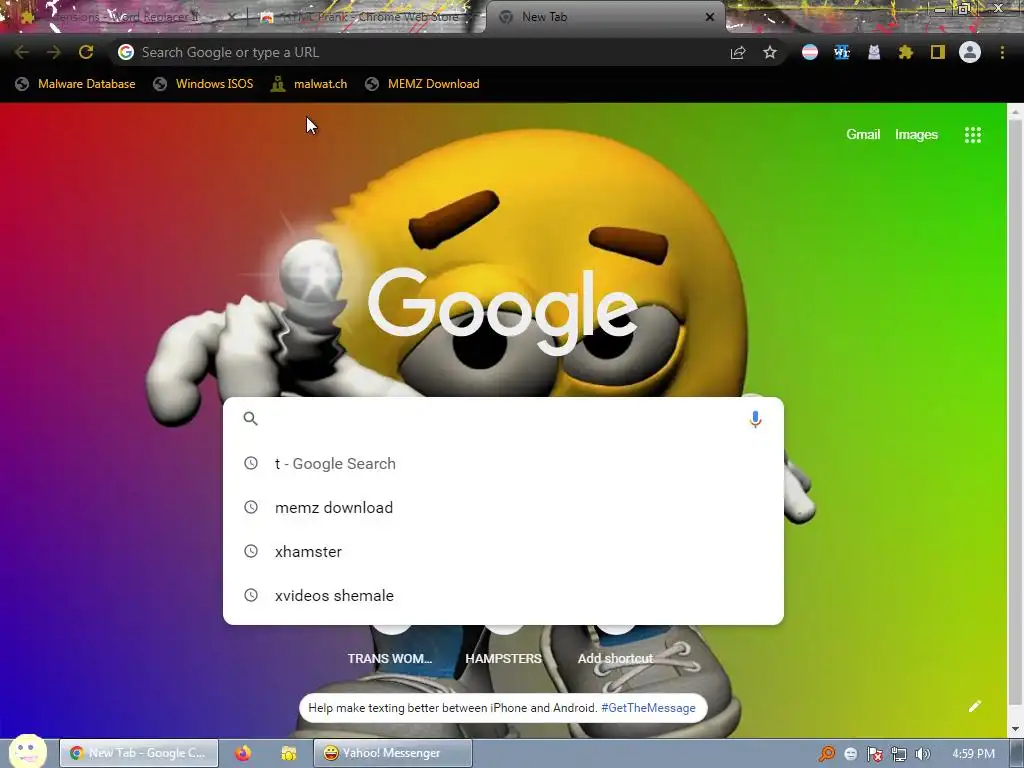Open the Start menu smiley button
This screenshot has width=1024, height=768.
coord(27,750)
